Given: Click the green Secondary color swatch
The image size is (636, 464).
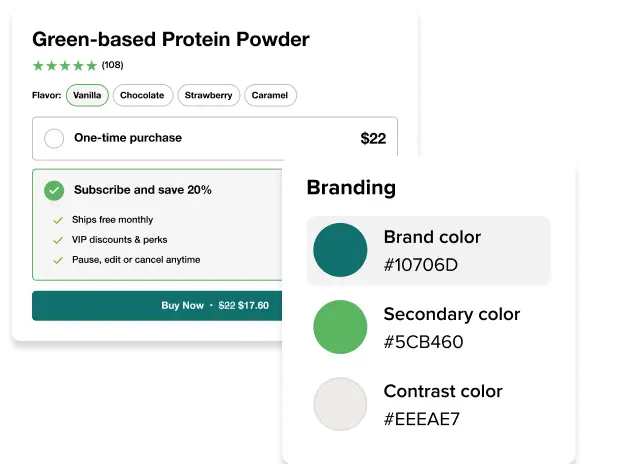Looking at the screenshot, I should pos(341,327).
